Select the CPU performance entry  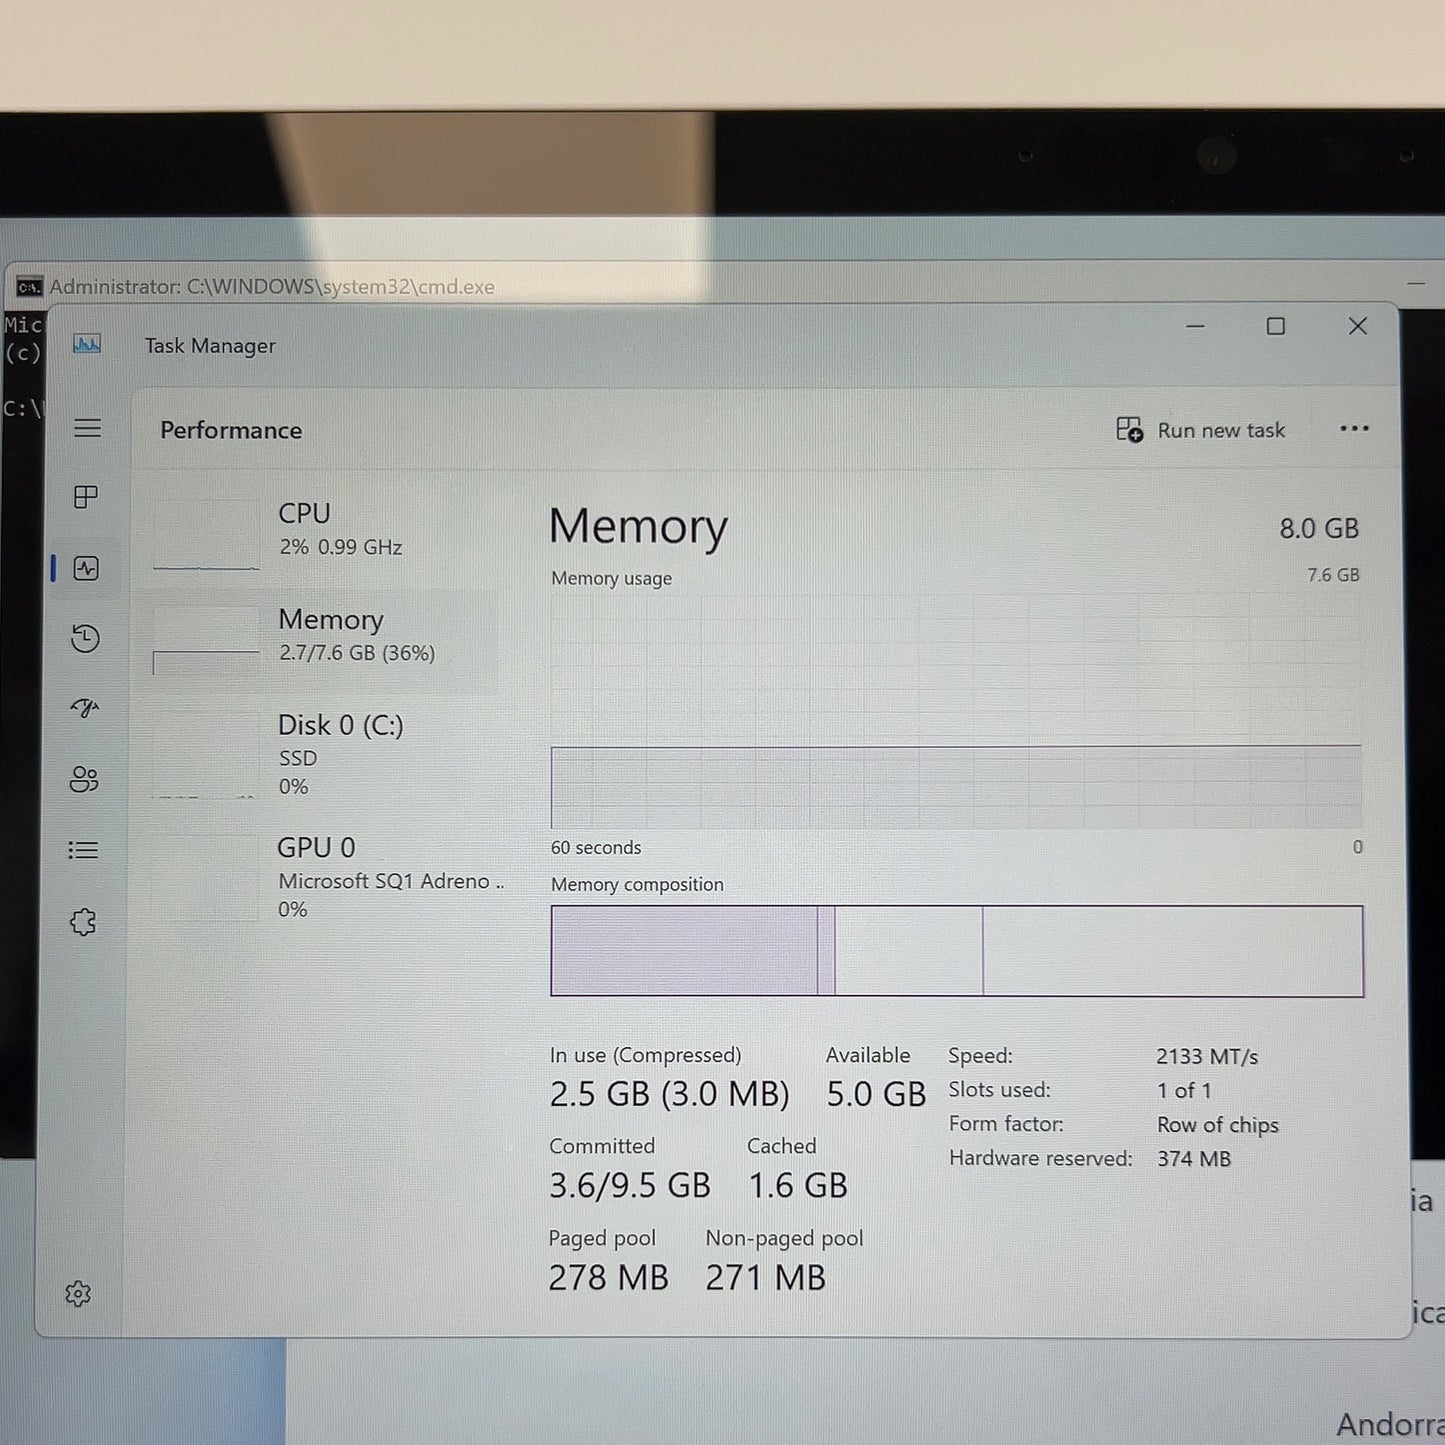tap(325, 533)
